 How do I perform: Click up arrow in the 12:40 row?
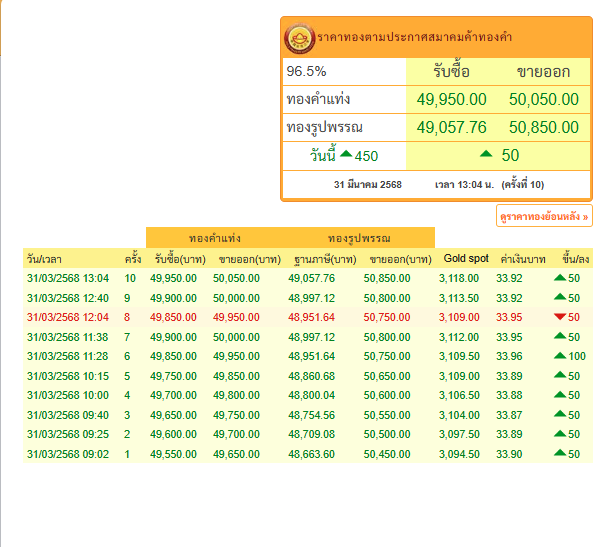pos(560,297)
